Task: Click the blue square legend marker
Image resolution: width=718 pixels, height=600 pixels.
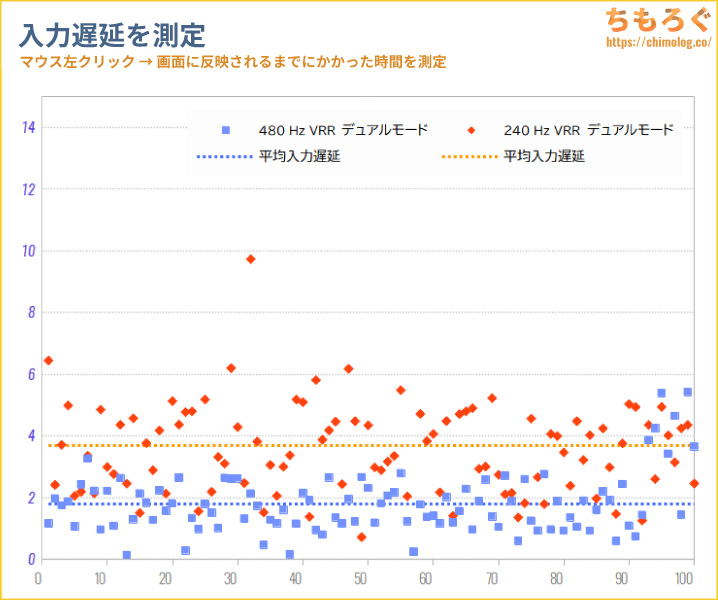Action: (225, 130)
